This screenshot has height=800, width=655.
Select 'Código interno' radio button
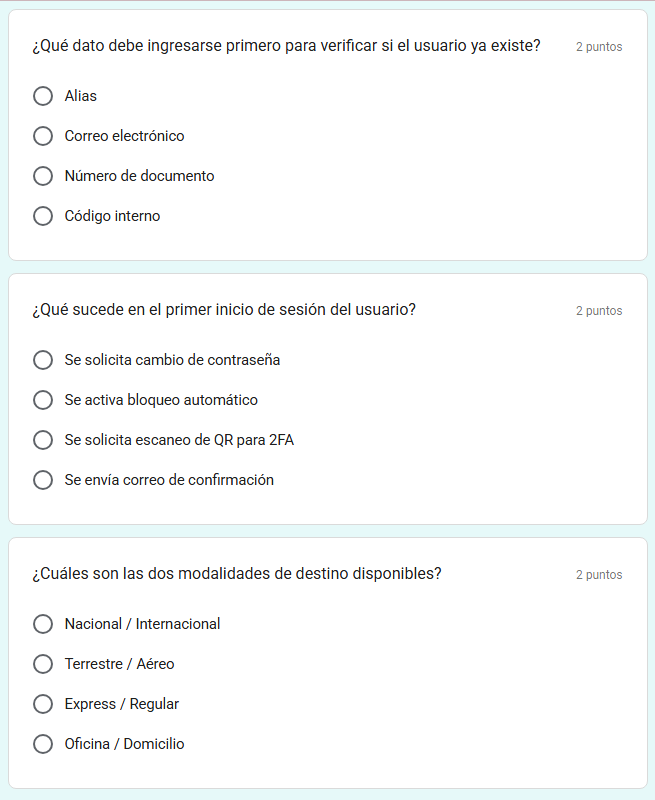click(x=43, y=216)
